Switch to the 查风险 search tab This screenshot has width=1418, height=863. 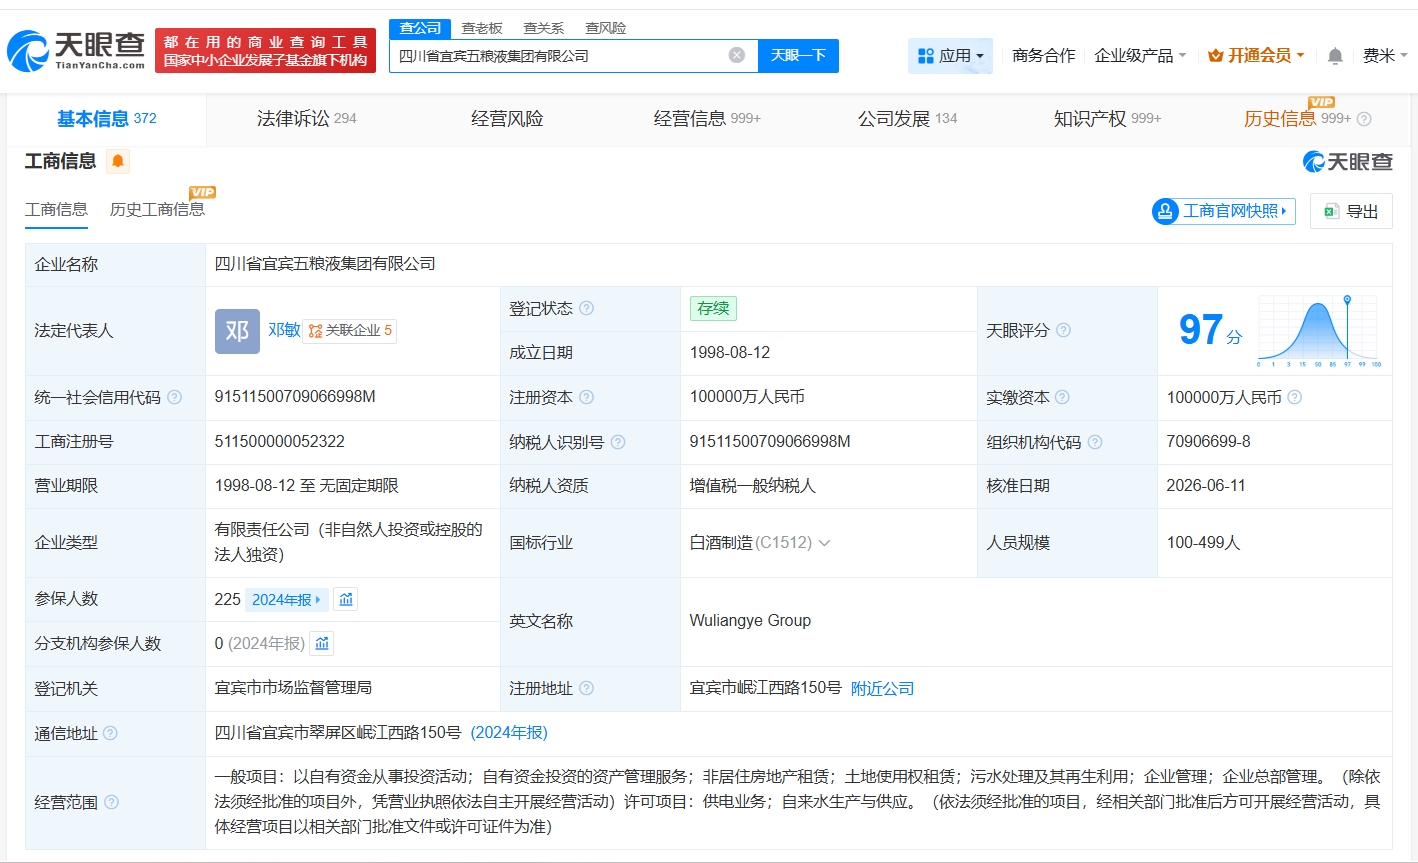[x=606, y=28]
